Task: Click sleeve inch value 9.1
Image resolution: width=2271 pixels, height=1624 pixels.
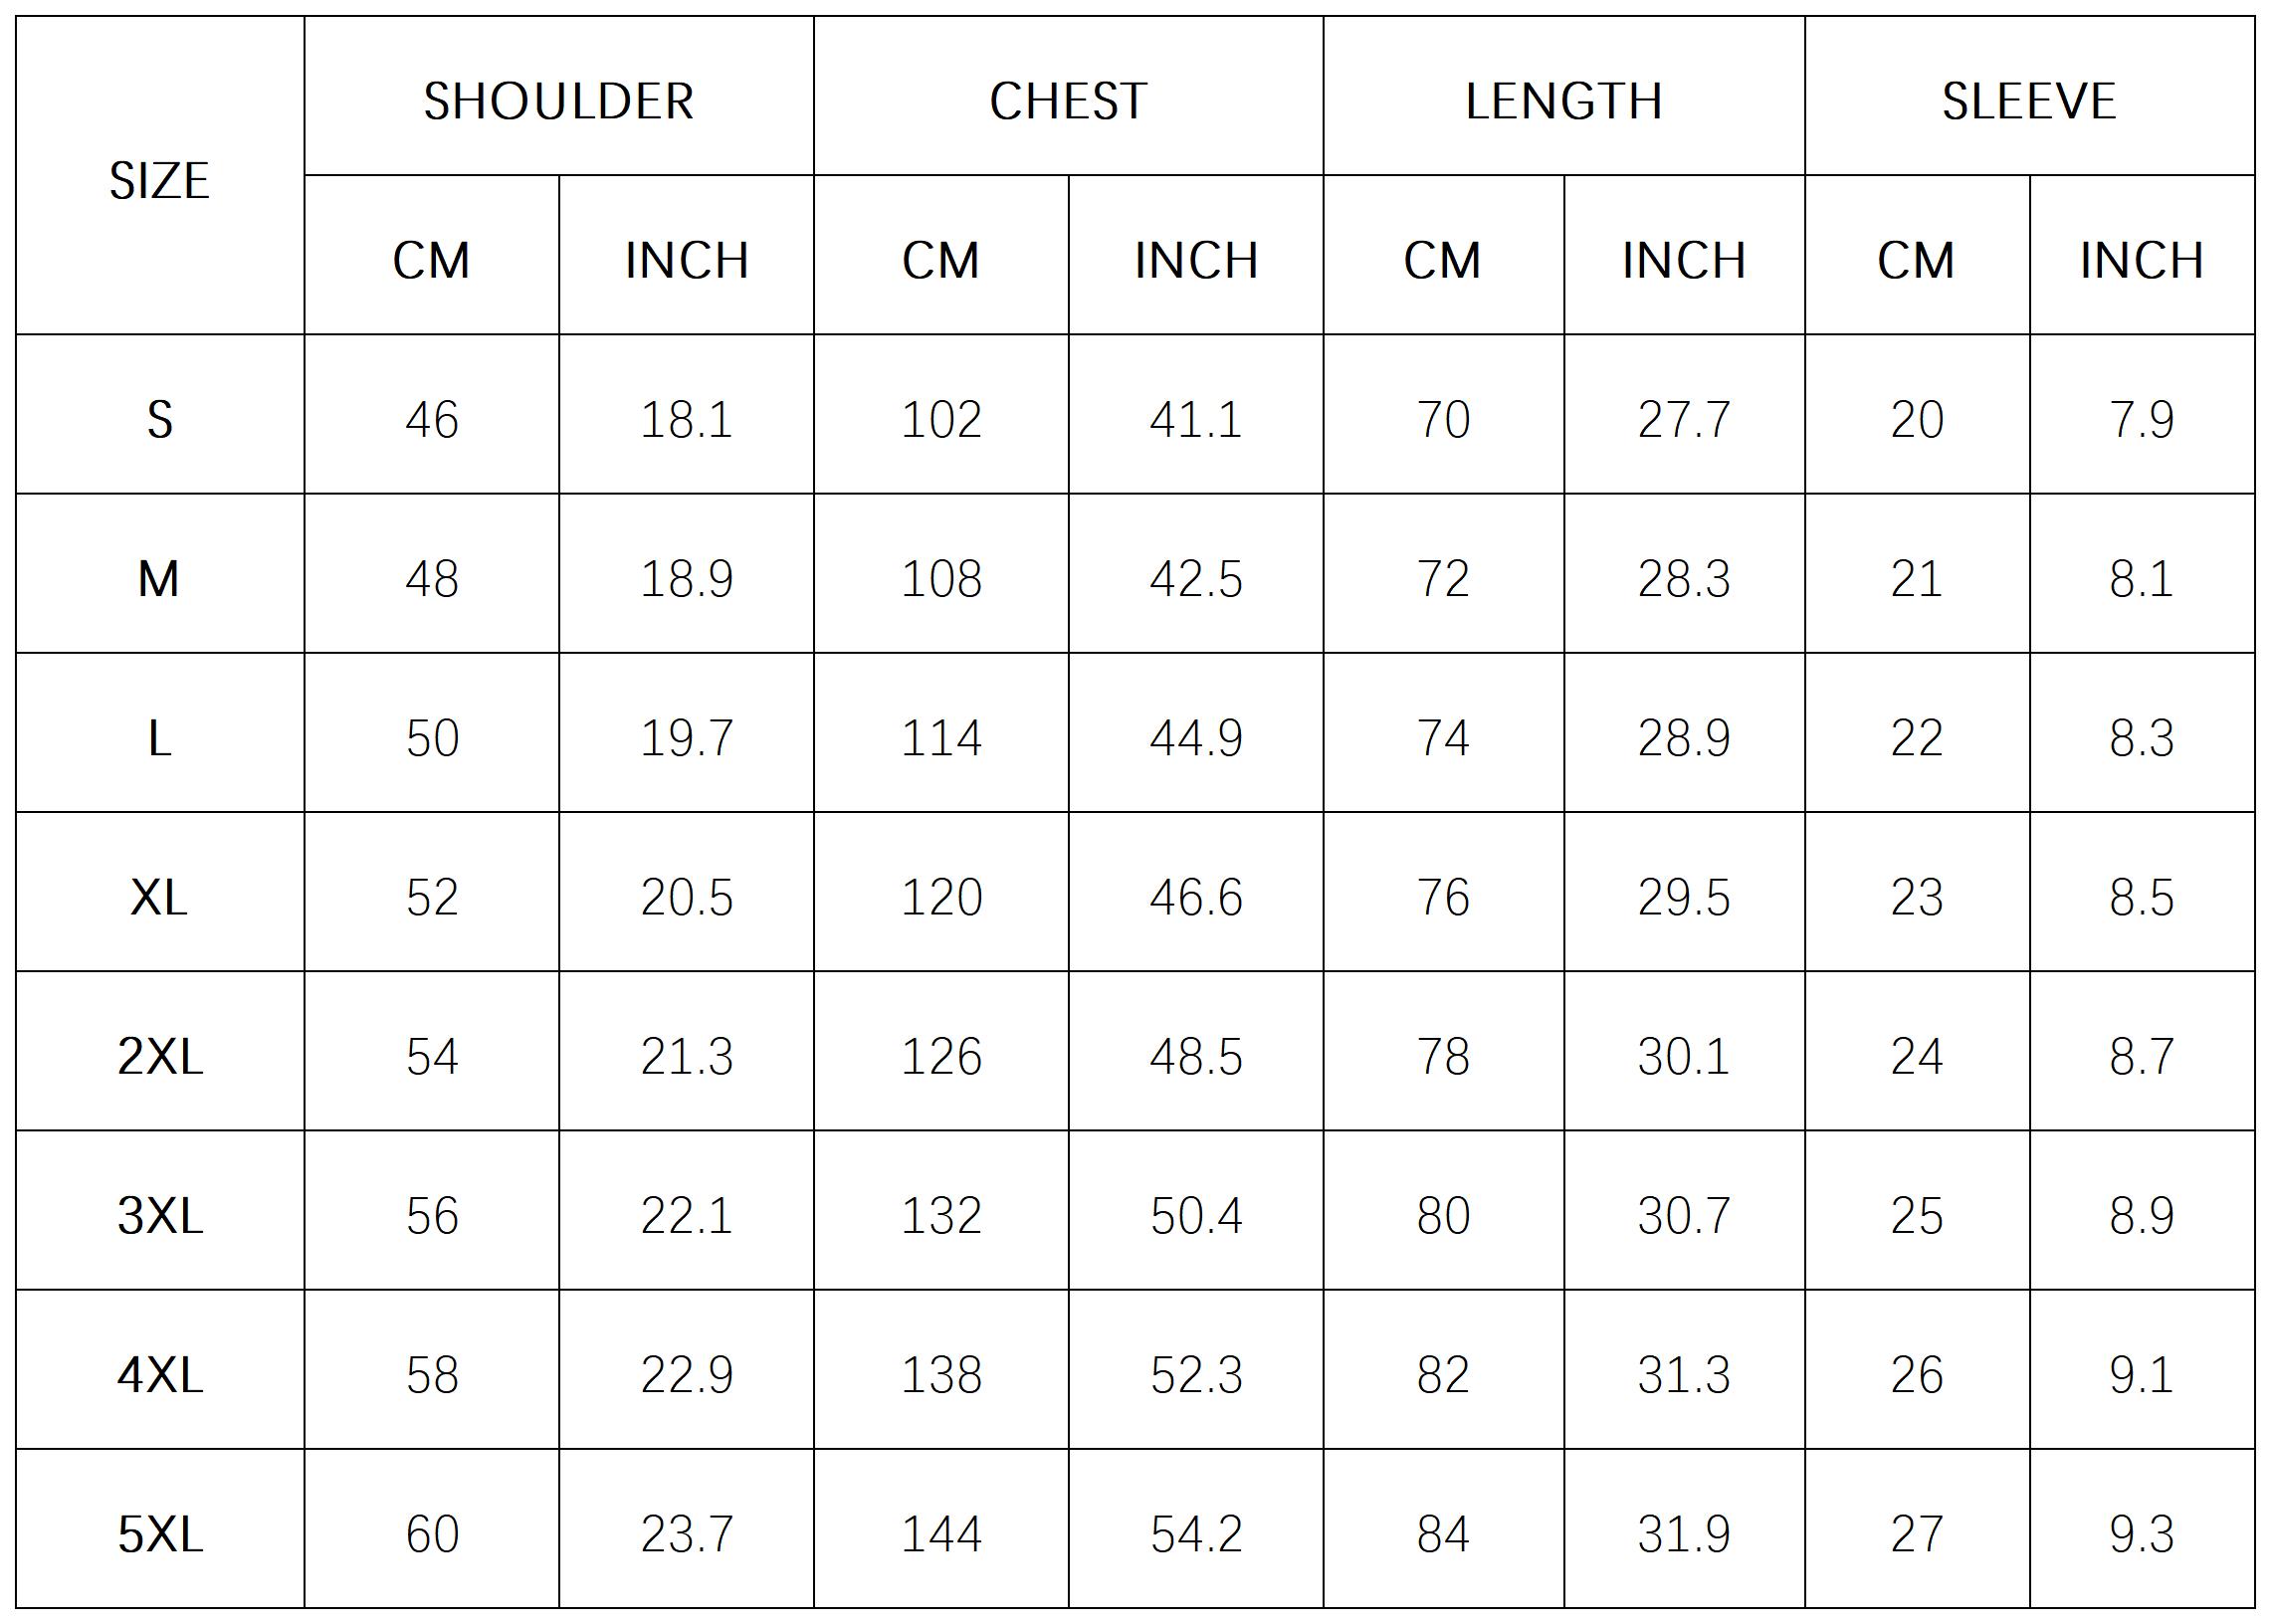Action: click(x=2141, y=1375)
